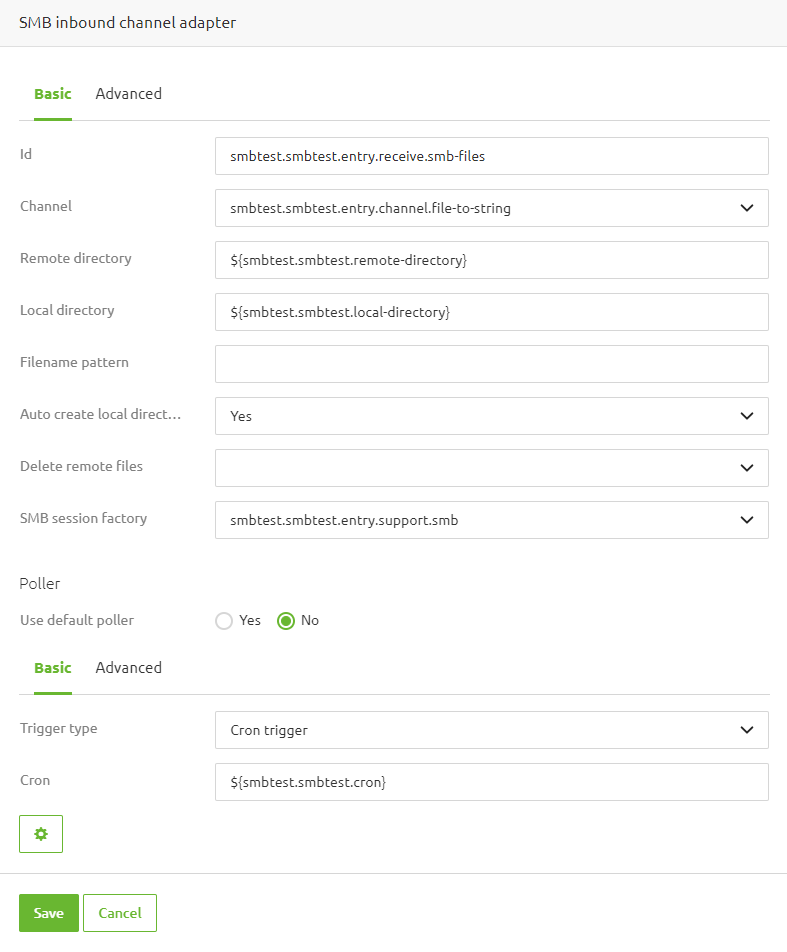Save the SMB inbound channel adapter
The width and height of the screenshot is (787, 952).
[x=48, y=912]
